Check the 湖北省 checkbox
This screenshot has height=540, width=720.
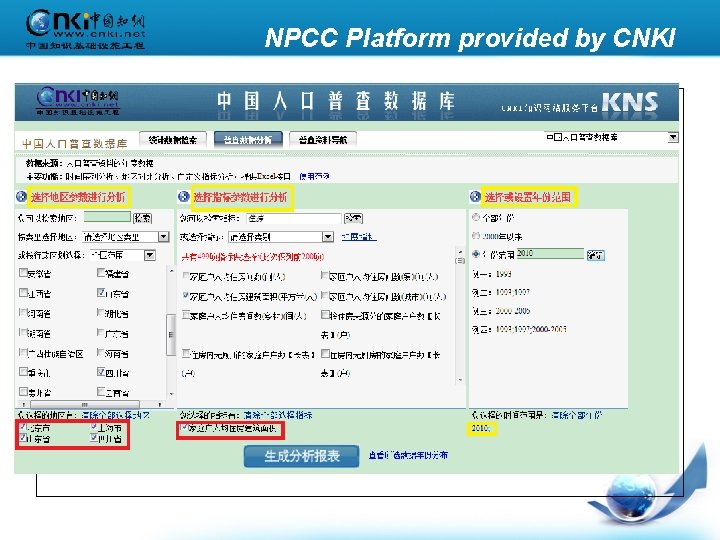click(101, 313)
